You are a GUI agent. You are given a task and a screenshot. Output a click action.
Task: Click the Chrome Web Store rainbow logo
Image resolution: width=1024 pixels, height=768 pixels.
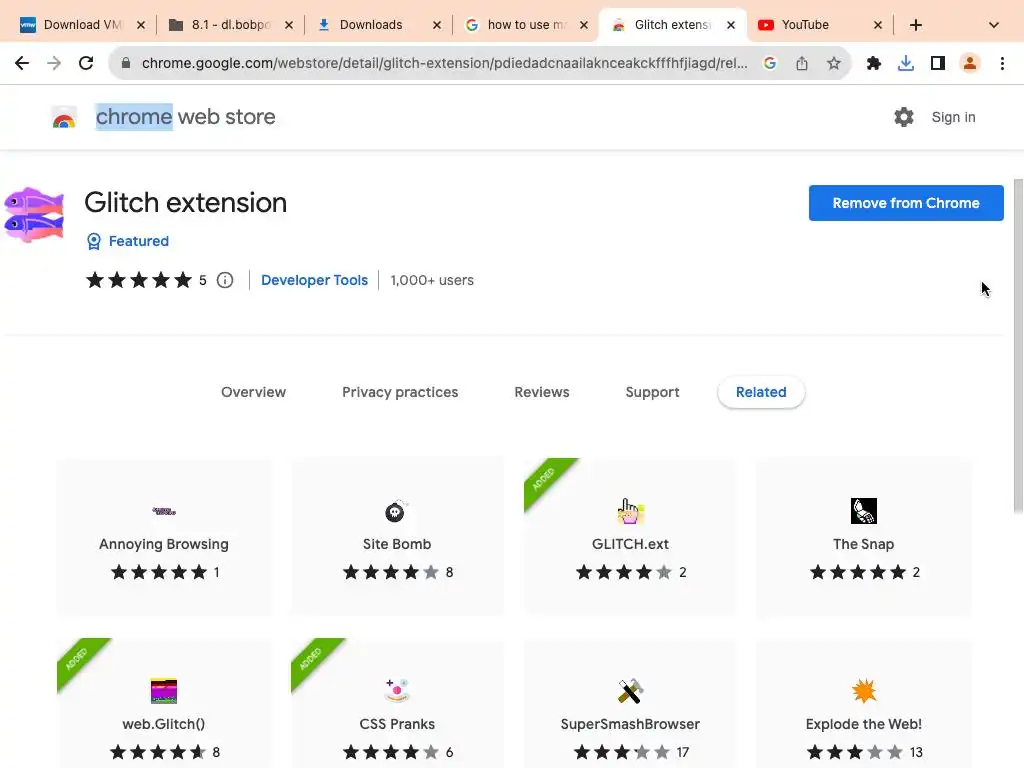[x=64, y=118]
